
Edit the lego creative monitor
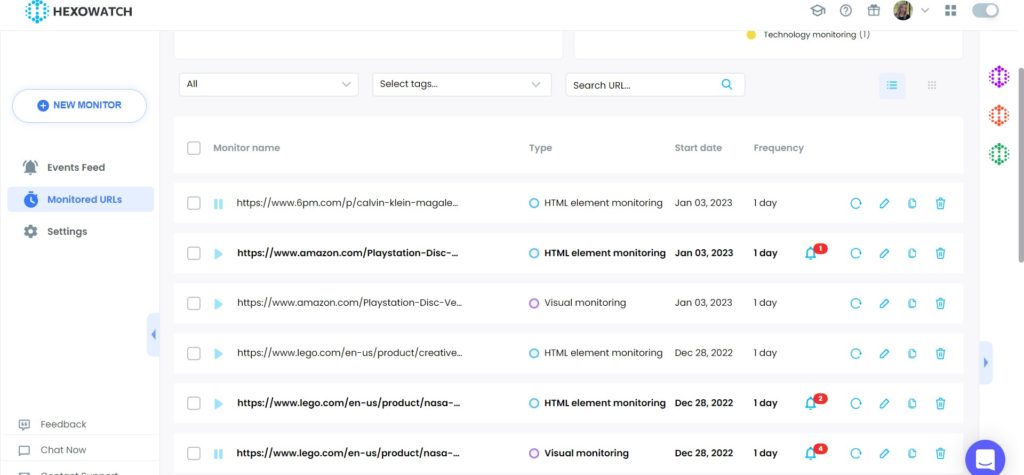pos(884,353)
